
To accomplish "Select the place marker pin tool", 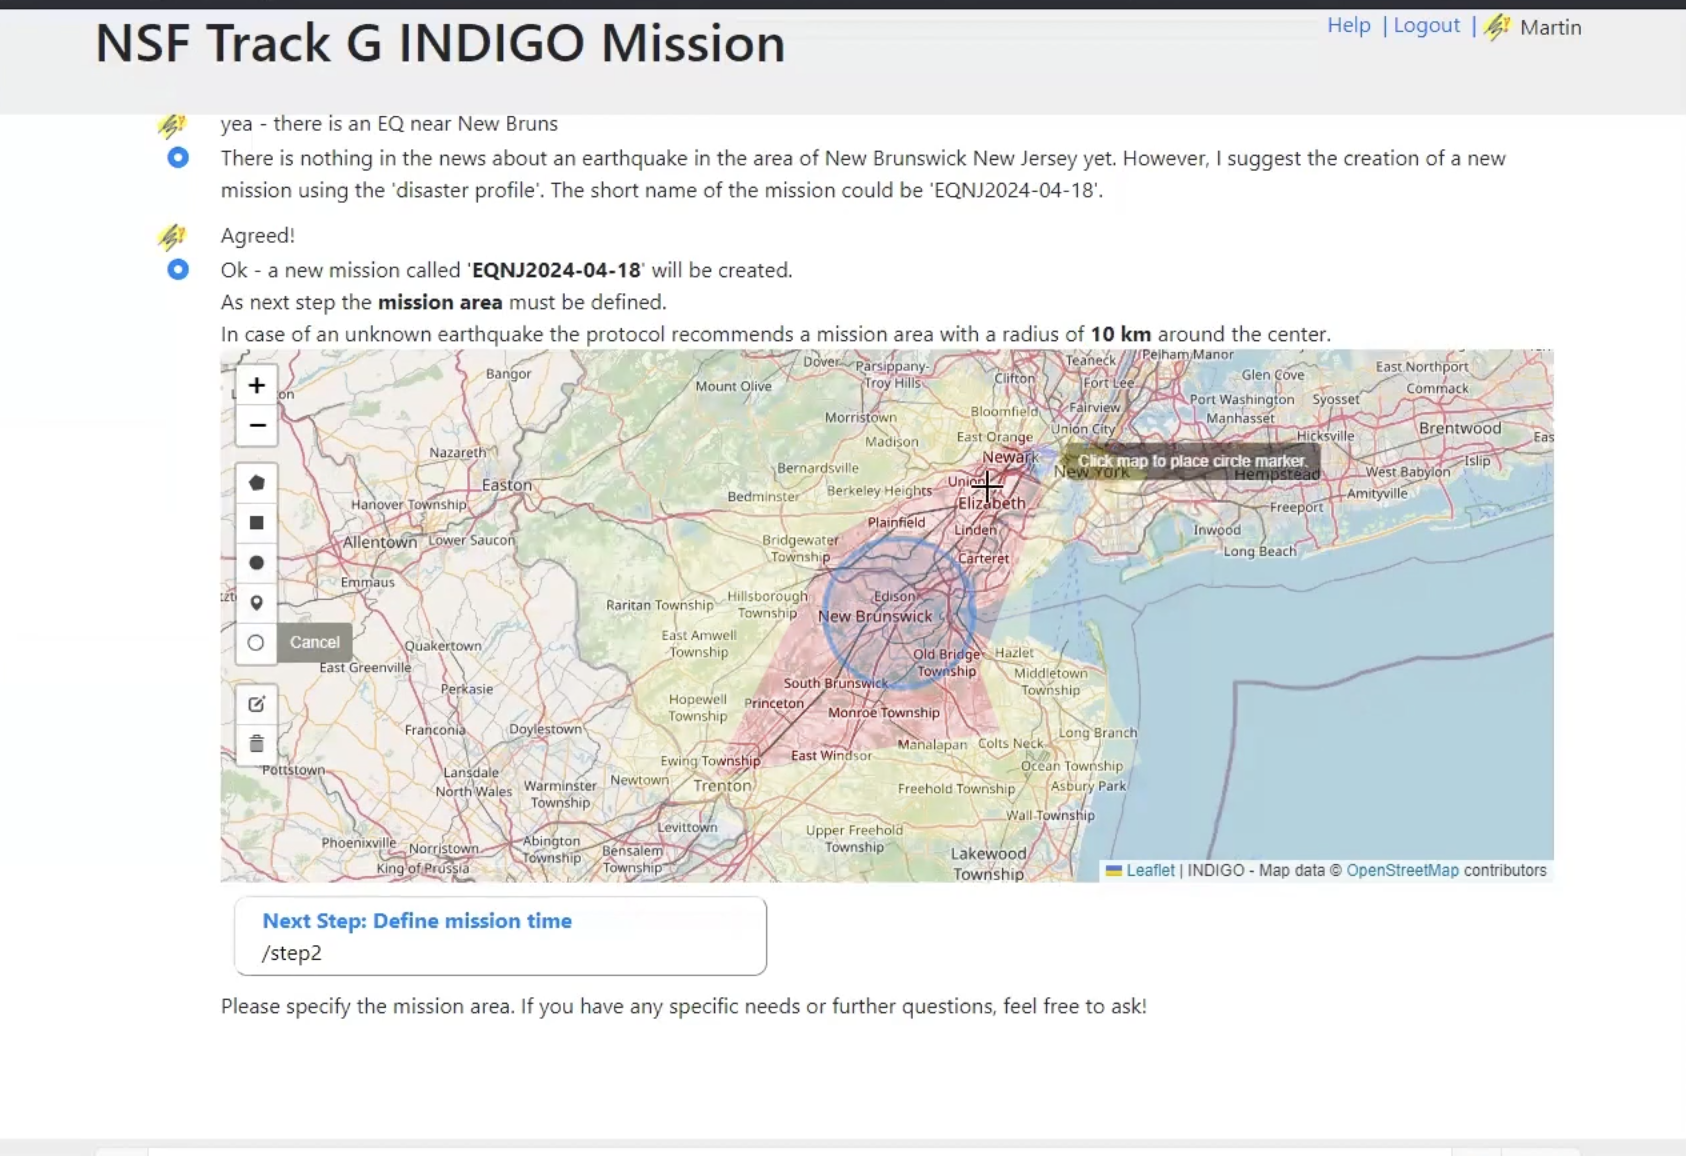I will coord(257,603).
